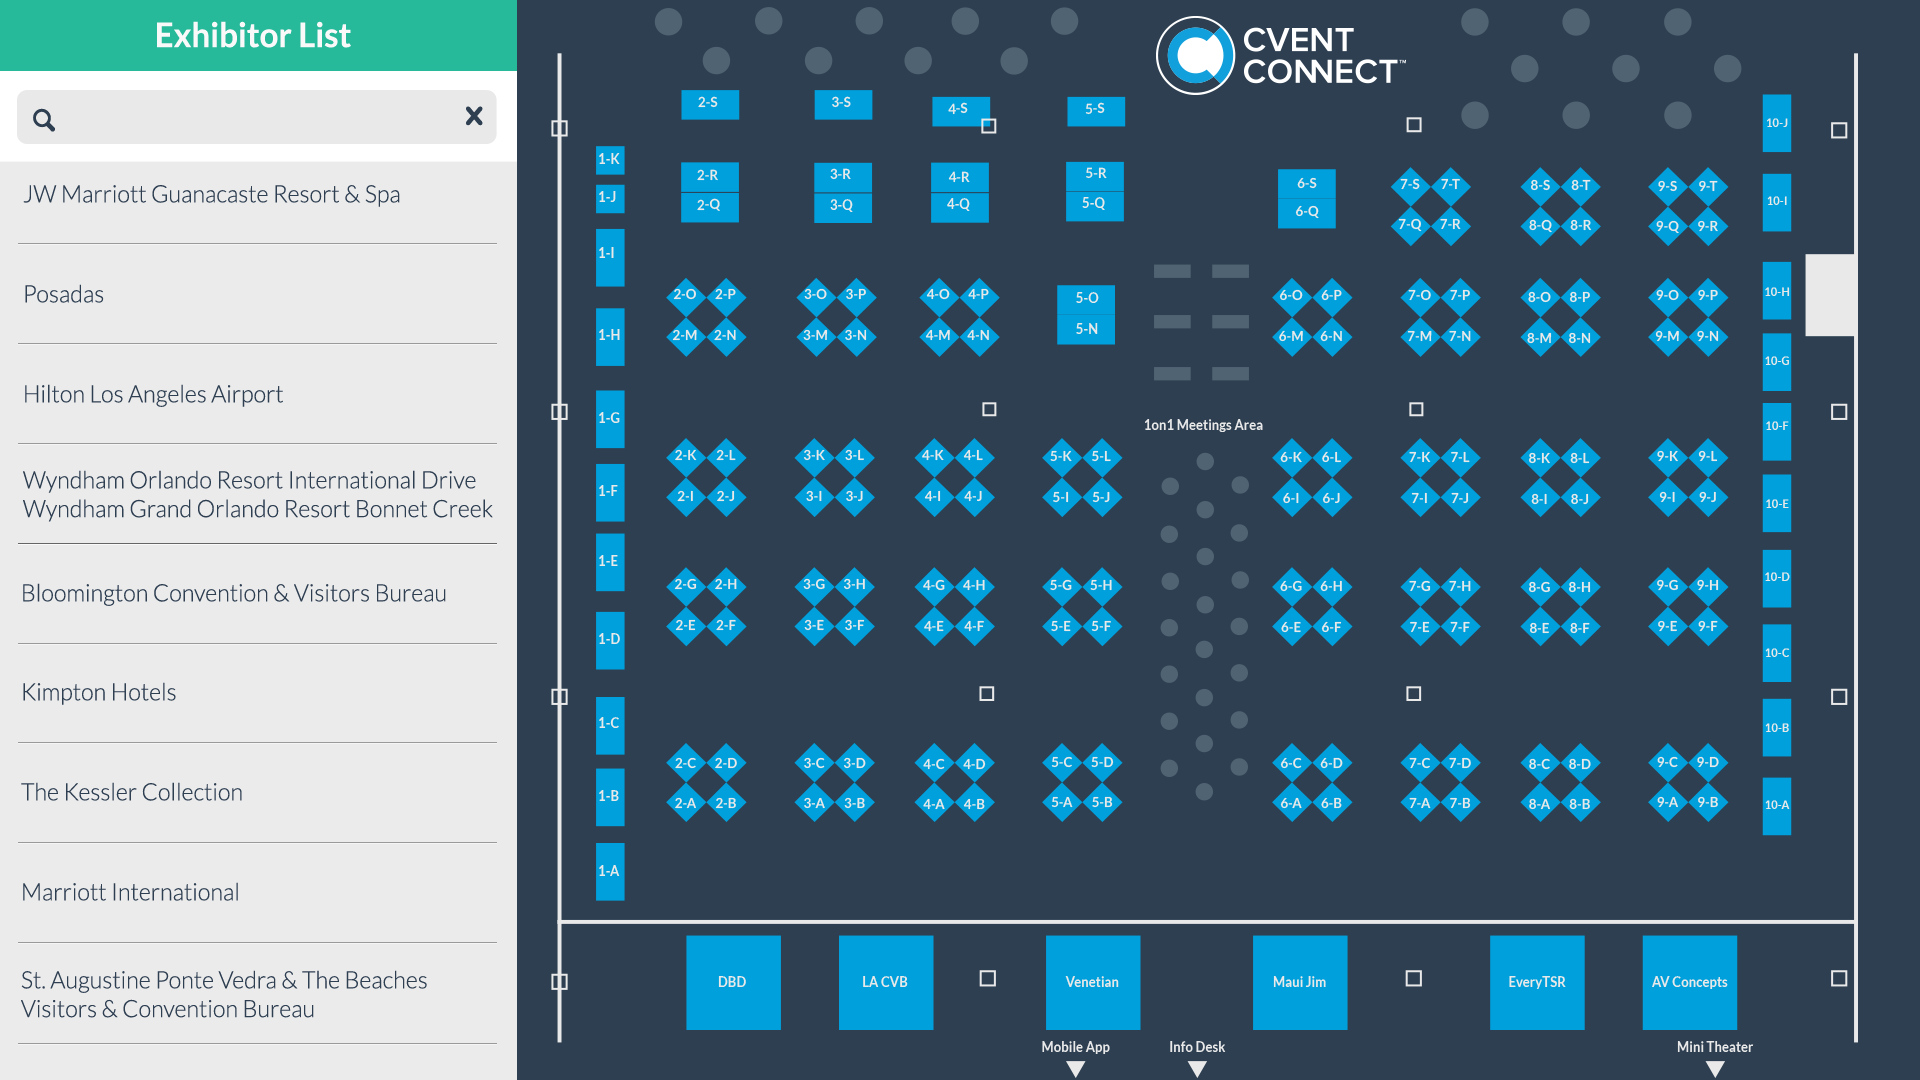Click diamond booth 6-A
The width and height of the screenshot is (1920, 1080).
pyautogui.click(x=1292, y=804)
